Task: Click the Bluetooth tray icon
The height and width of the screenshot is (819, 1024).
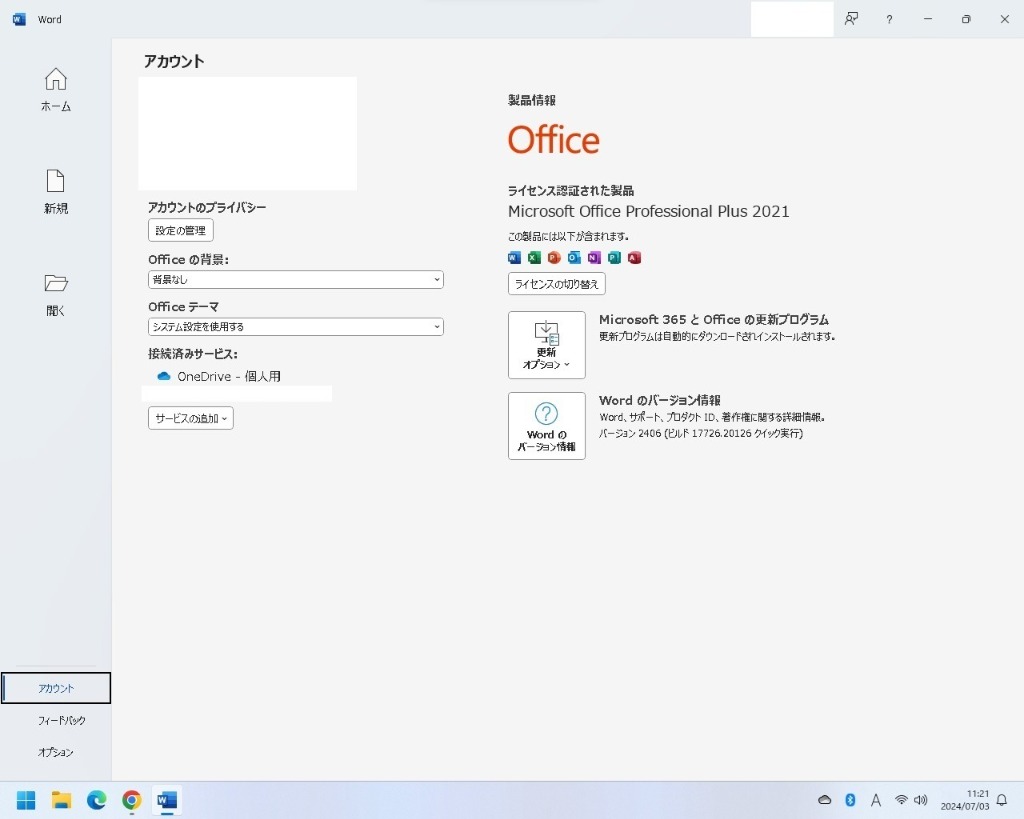Action: click(850, 800)
